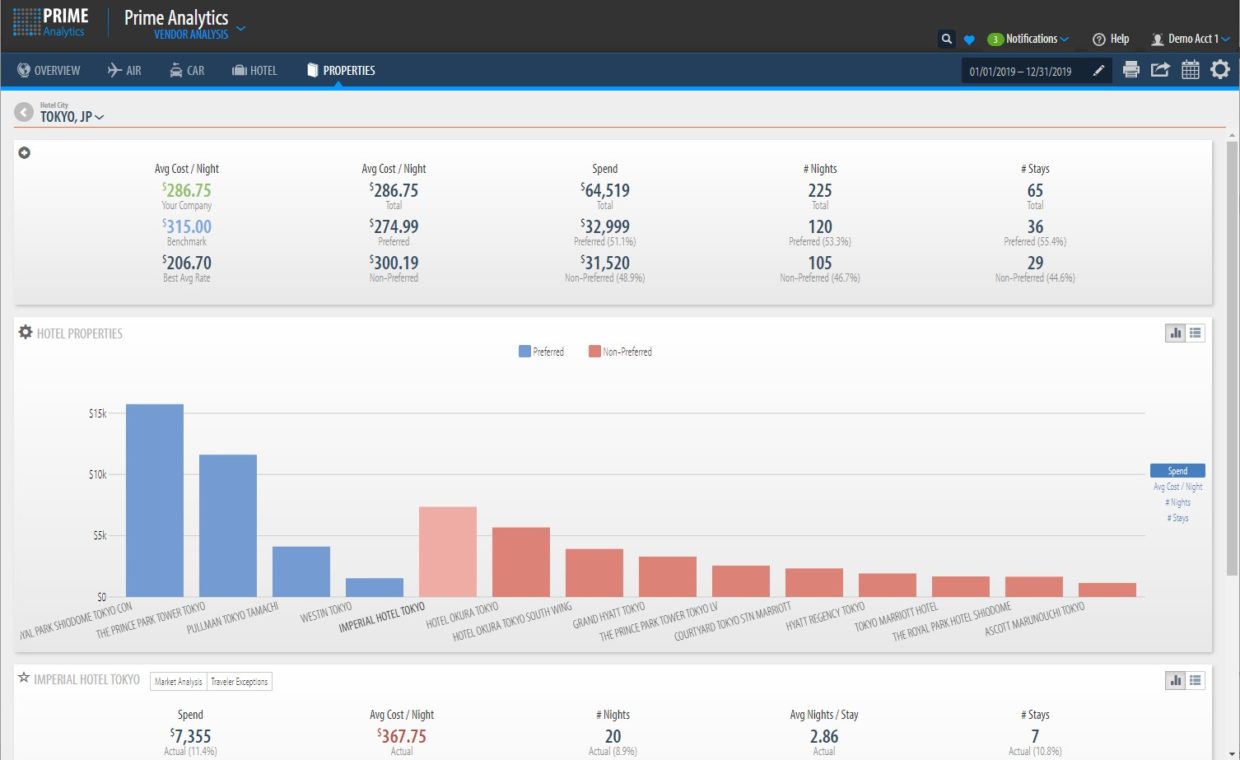Switch Imperial Hotel Tokyo panel to list view

click(1196, 680)
